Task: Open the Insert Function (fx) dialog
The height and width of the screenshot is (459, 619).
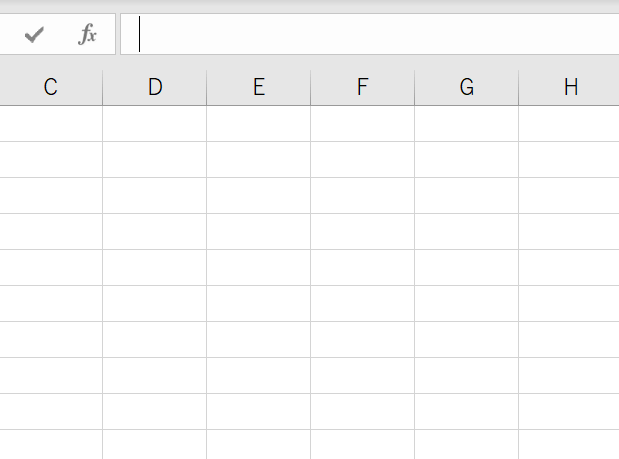Action: (88, 35)
